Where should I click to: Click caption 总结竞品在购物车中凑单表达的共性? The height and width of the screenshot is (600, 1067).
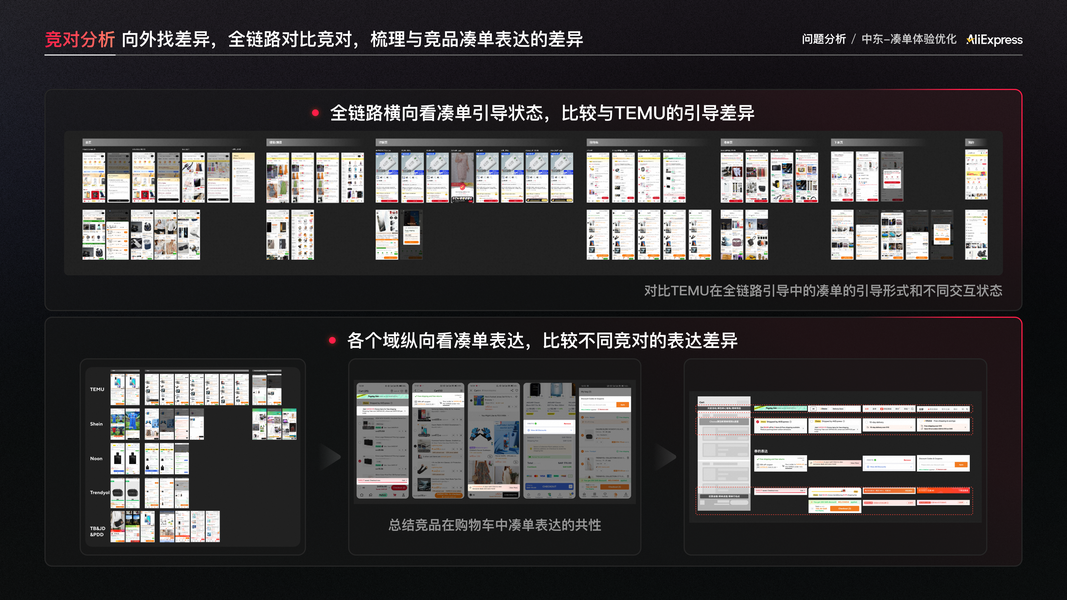(495, 525)
